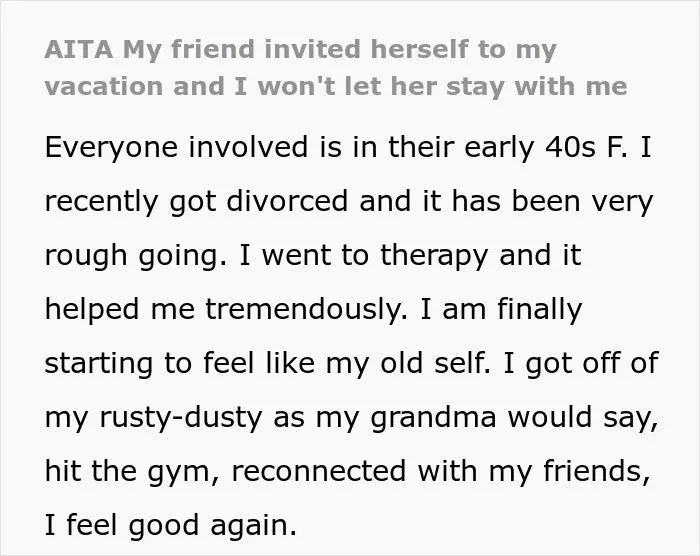Click the word "grandma" in the text
The image size is (700, 556).
pyautogui.click(x=433, y=418)
